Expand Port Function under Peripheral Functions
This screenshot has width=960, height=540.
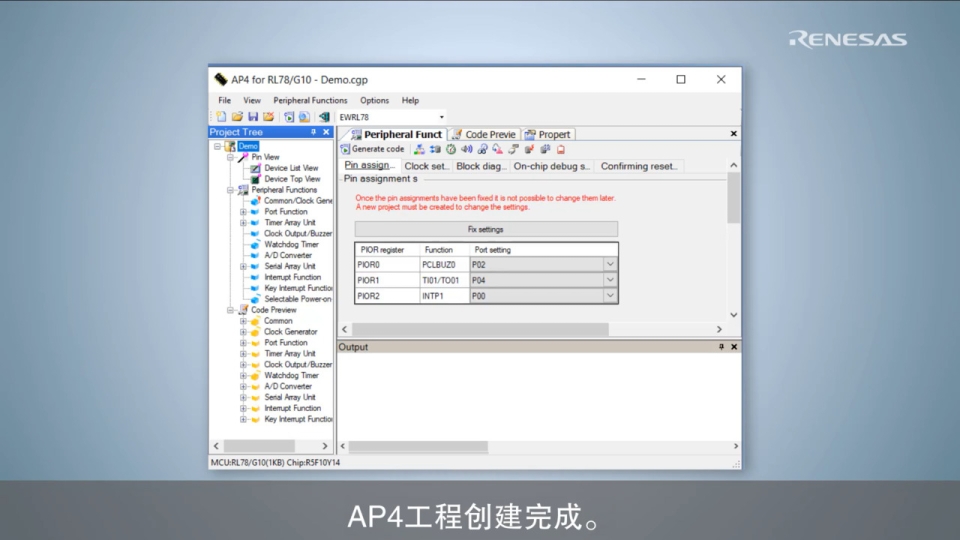pos(243,212)
